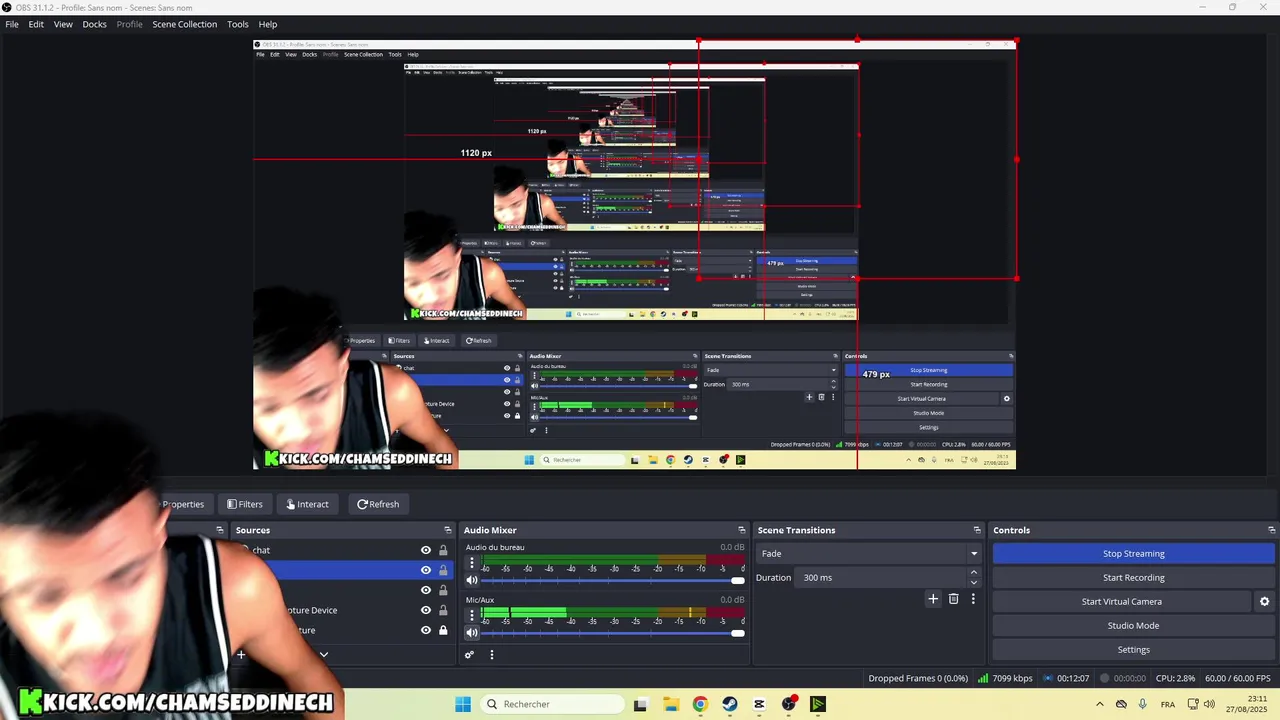Open Mic/Aux three-dot options menu
Viewport: 1280px width, 720px height.
tap(472, 615)
